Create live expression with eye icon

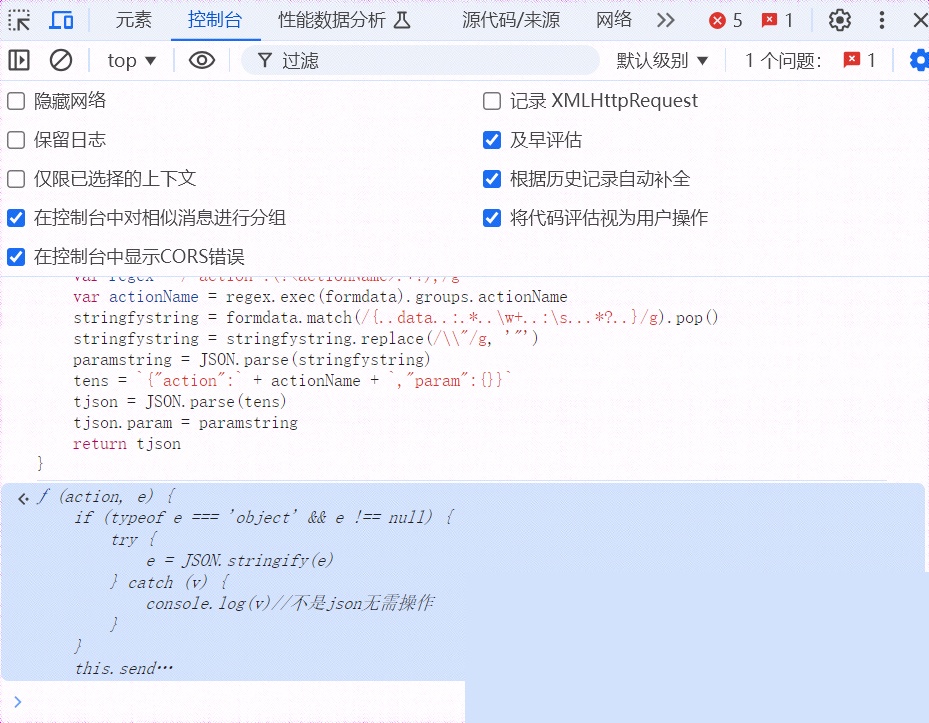pos(201,60)
